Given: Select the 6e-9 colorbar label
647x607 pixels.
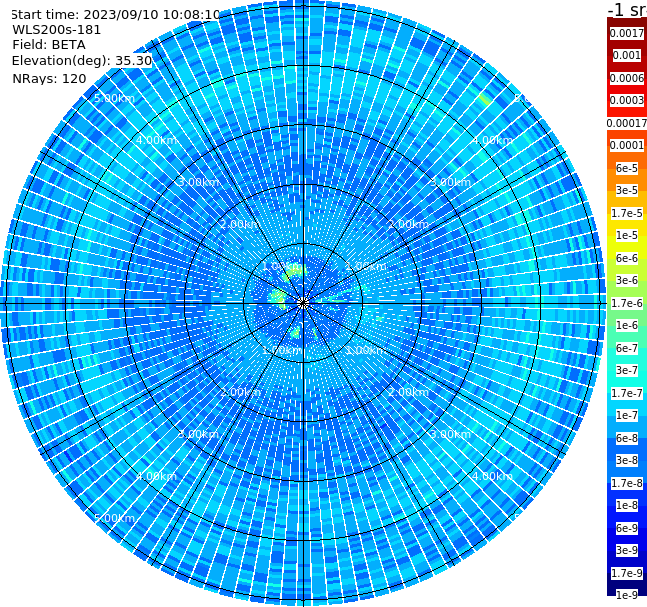Looking at the screenshot, I should click(x=627, y=528).
